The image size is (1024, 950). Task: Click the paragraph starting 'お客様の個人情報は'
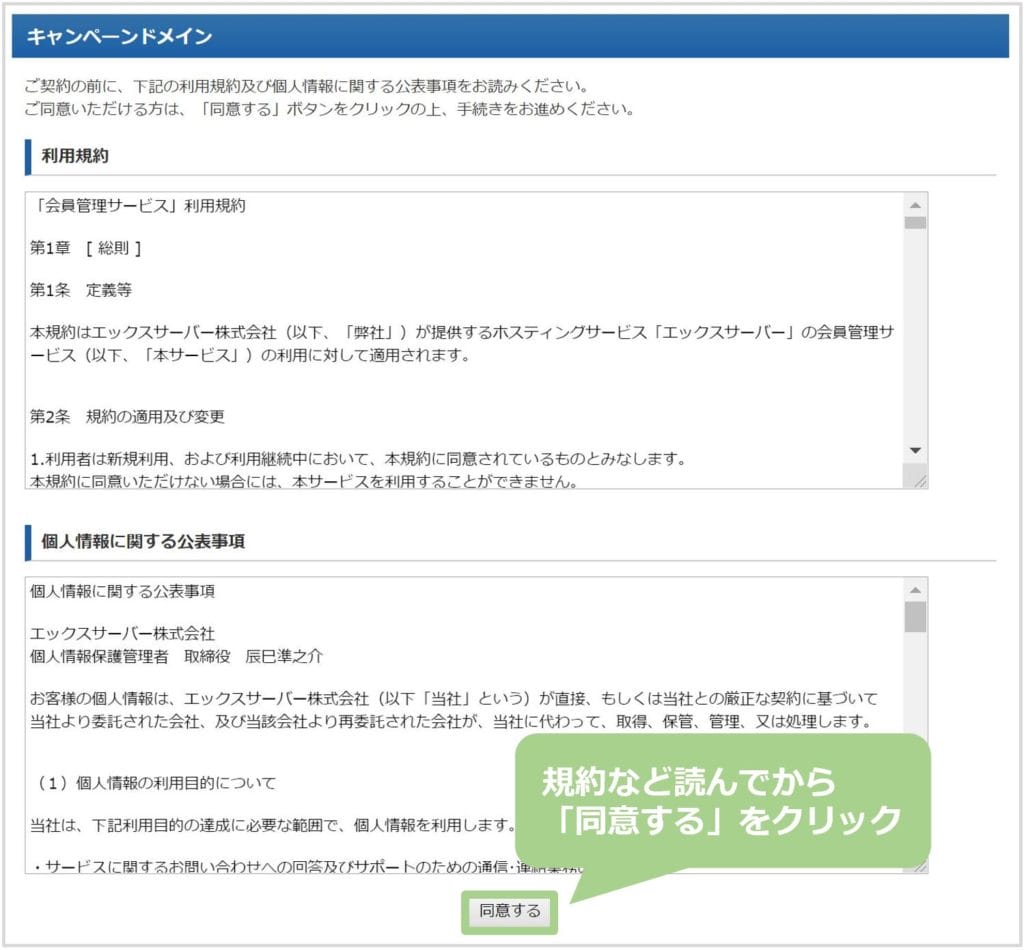pyautogui.click(x=454, y=710)
